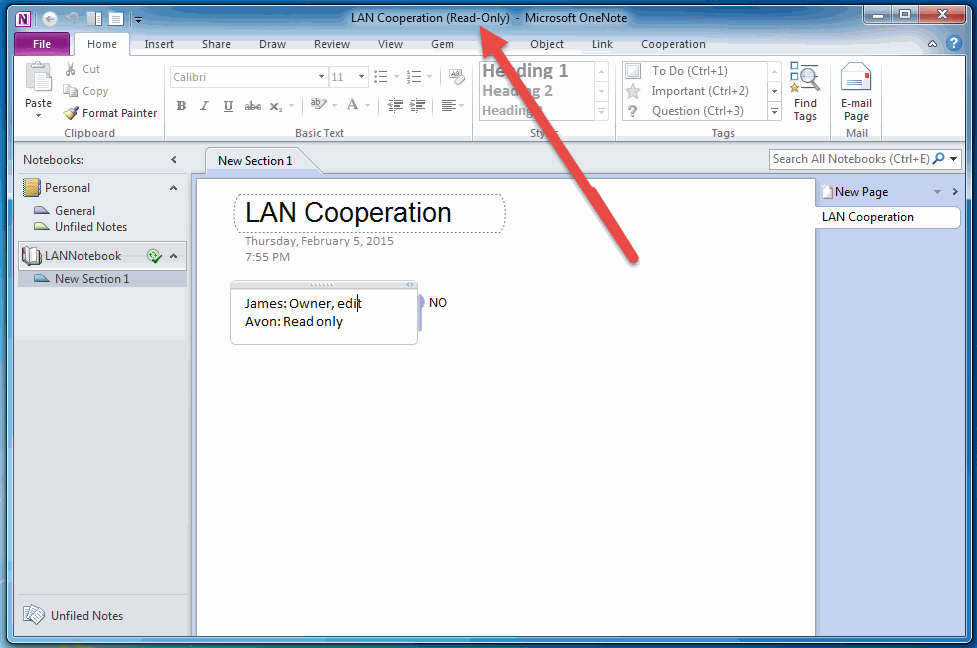Open the Gem ribbon tab
Image resolution: width=977 pixels, height=648 pixels.
442,44
